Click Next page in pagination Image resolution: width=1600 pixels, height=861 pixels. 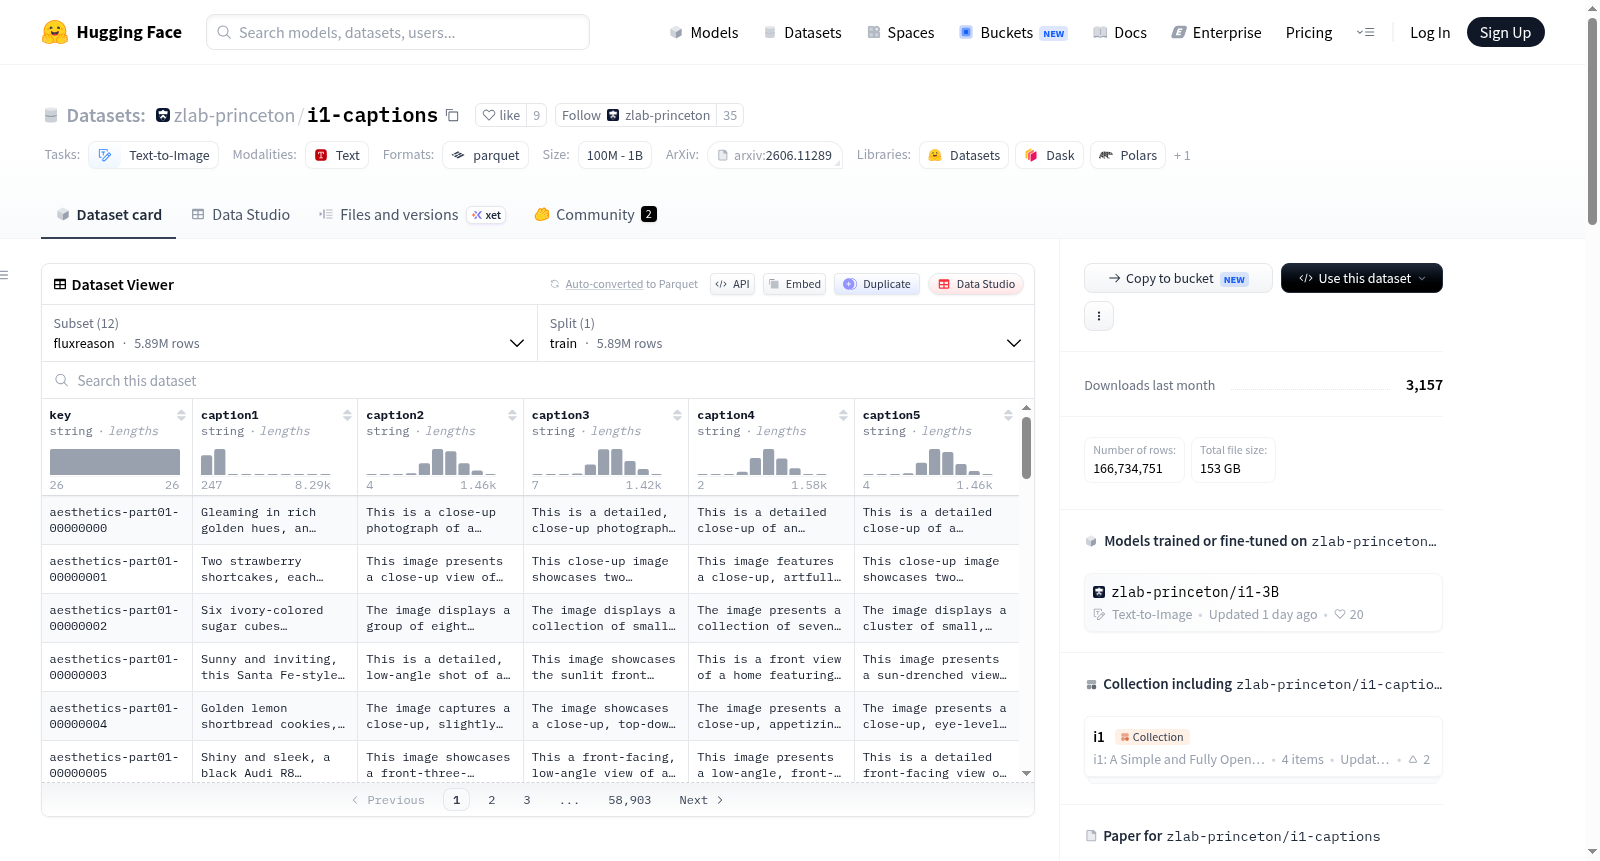point(701,800)
